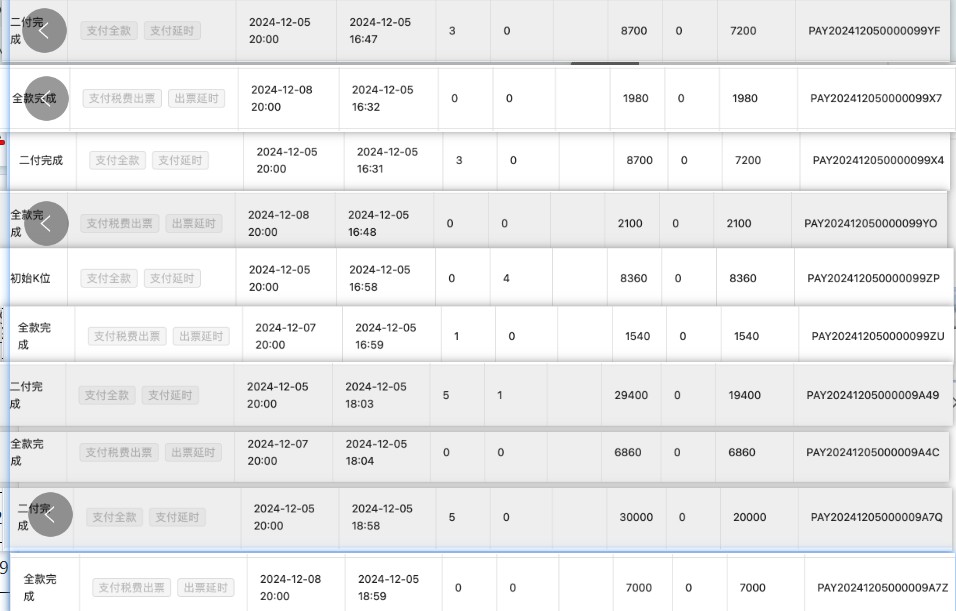This screenshot has width=956, height=611.
Task: Click the horizontal scrollbar under the first row
Action: (605, 63)
